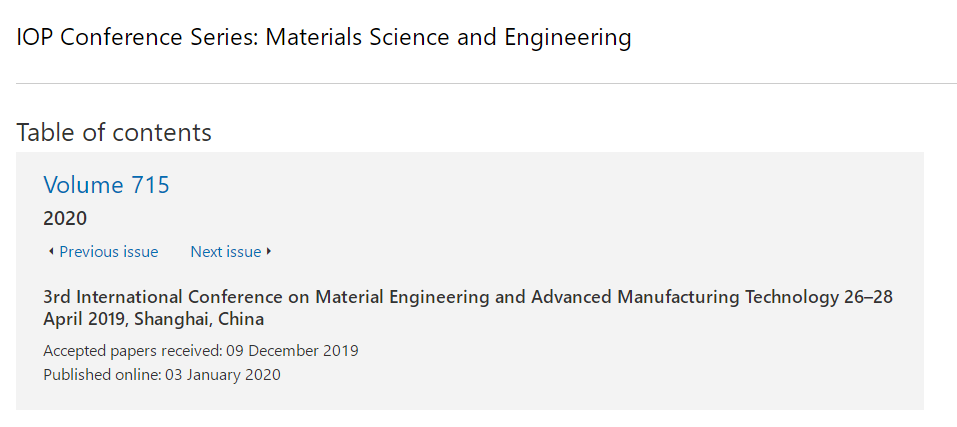
Task: Click the IOP Conference Series journal title
Action: pos(323,38)
